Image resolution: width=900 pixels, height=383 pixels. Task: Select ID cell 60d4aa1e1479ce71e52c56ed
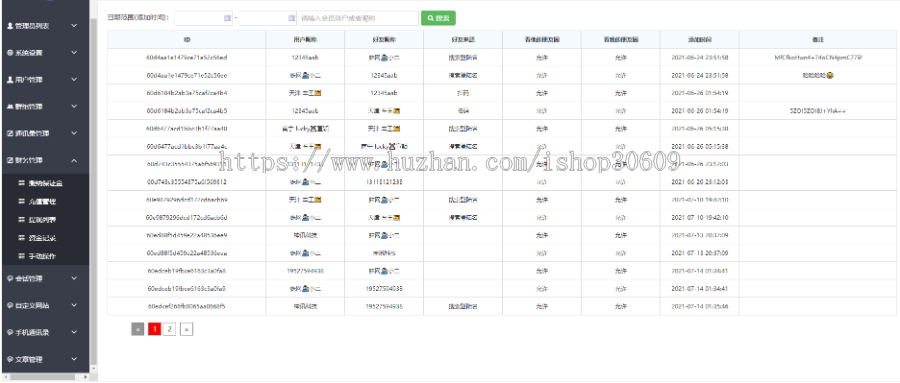click(x=187, y=57)
